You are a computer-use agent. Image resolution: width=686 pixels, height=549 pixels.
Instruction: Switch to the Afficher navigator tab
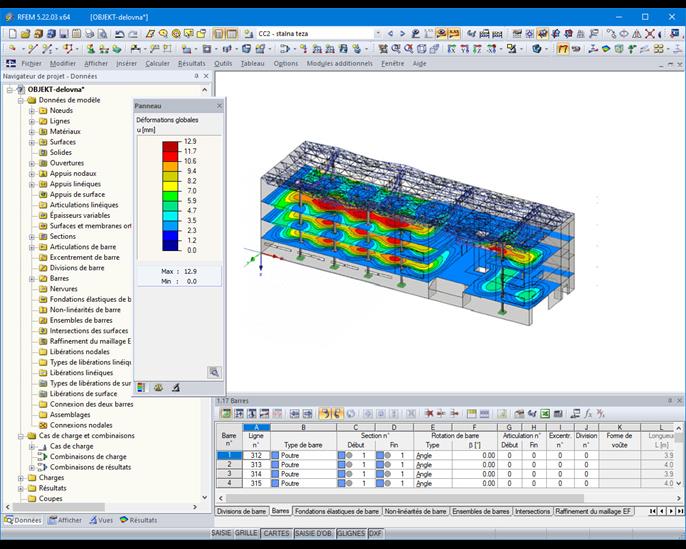tap(65, 520)
